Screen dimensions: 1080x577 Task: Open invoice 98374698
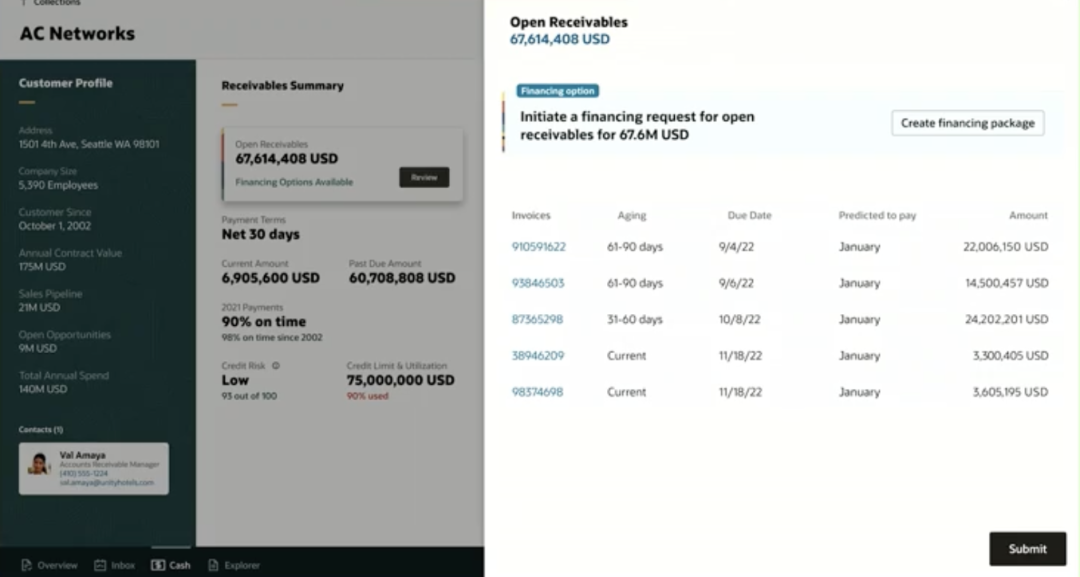coord(537,392)
